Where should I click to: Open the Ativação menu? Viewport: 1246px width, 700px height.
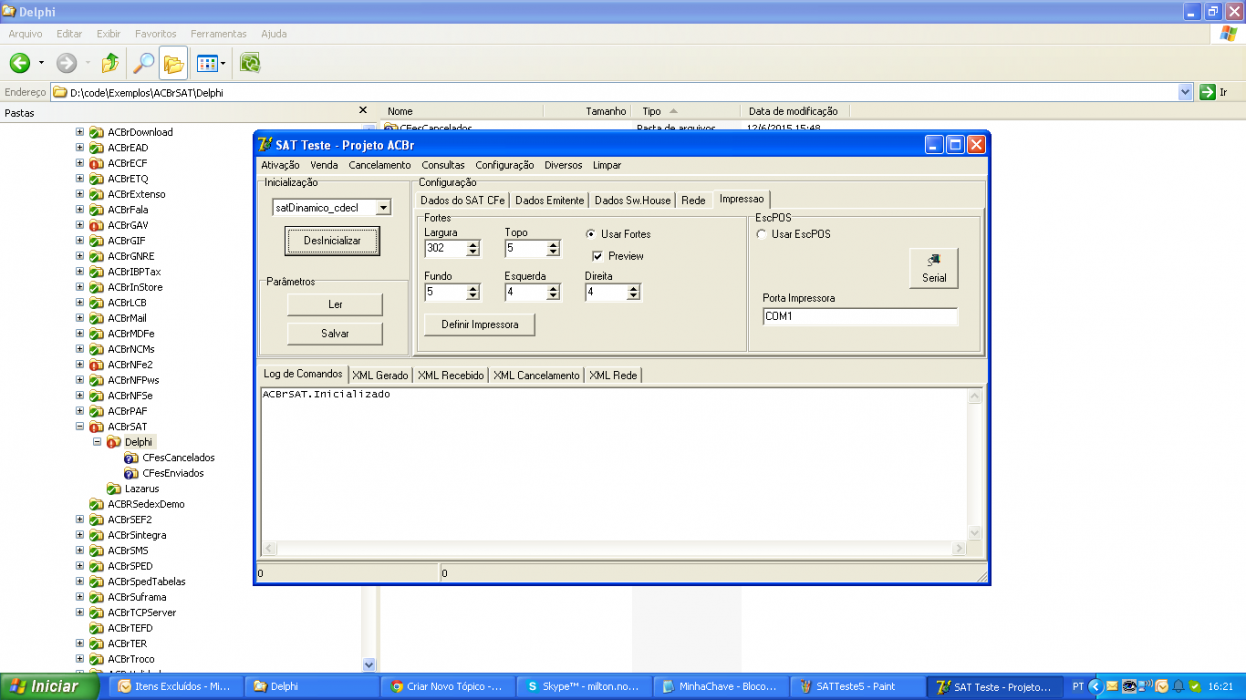pyautogui.click(x=280, y=165)
